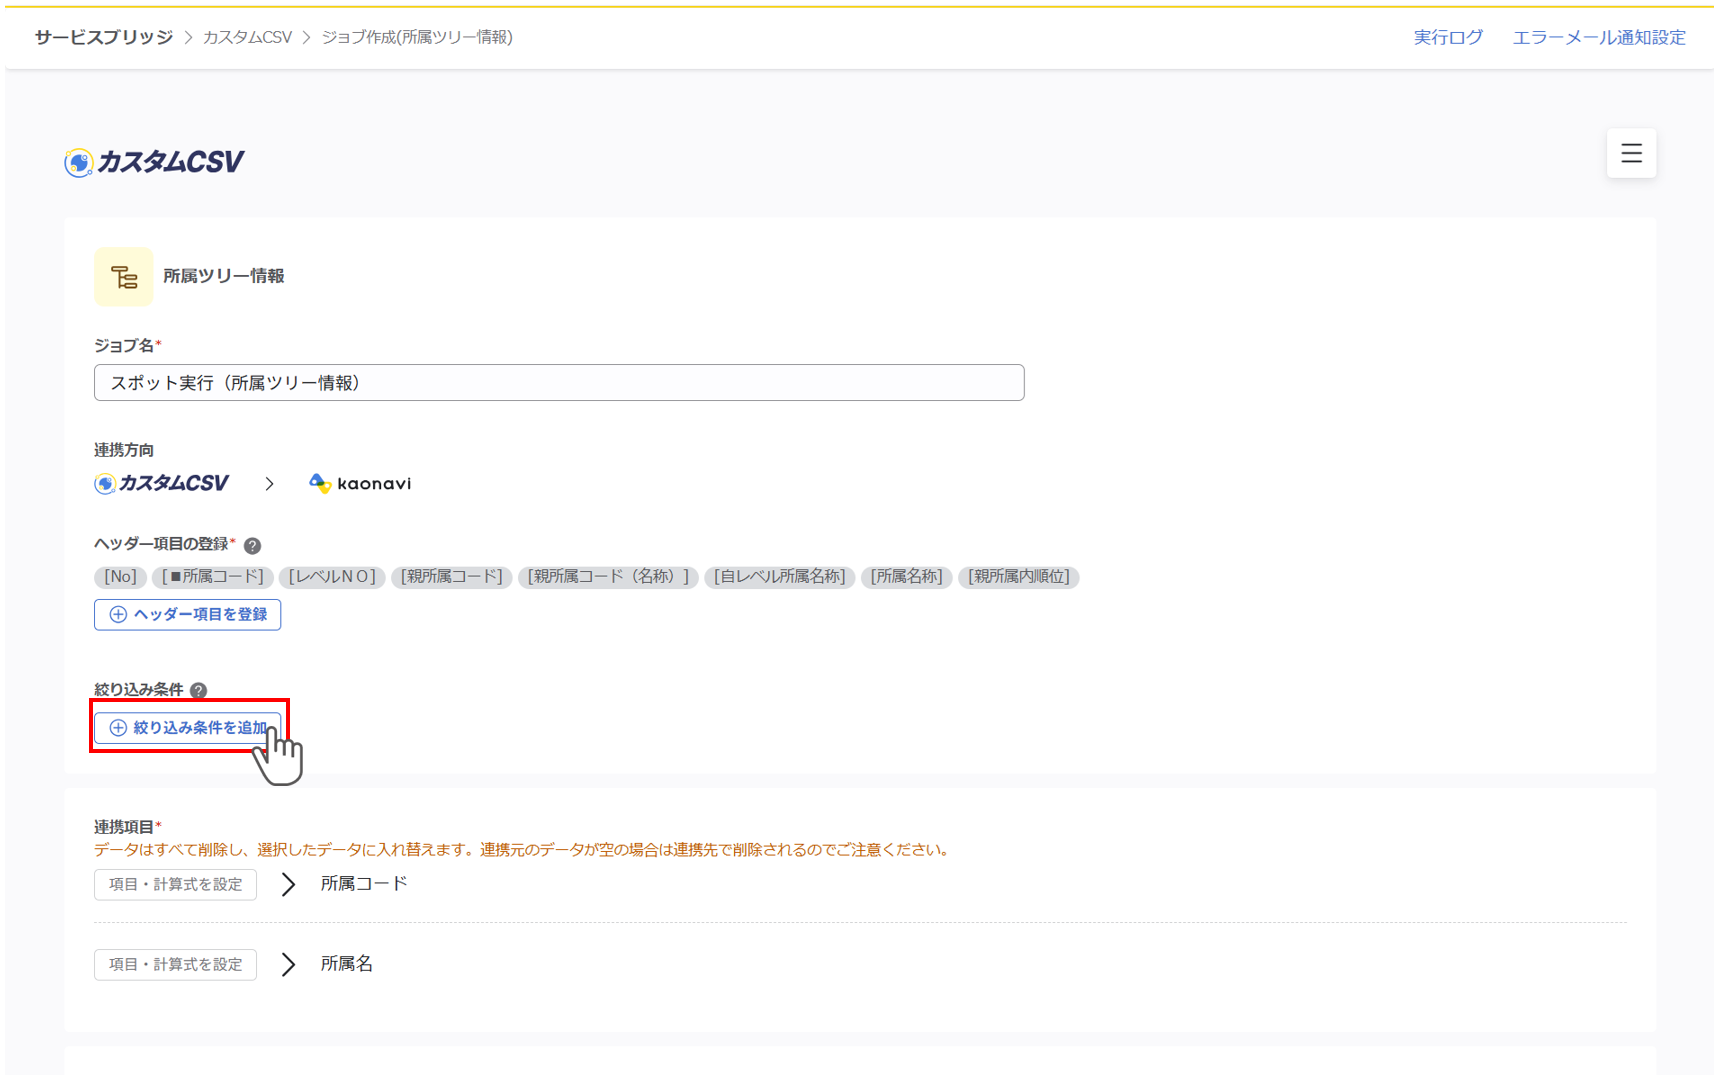Image resolution: width=1714 pixels, height=1075 pixels.
Task: Click the カスタムCSV globe logo icon
Action: pos(78,161)
